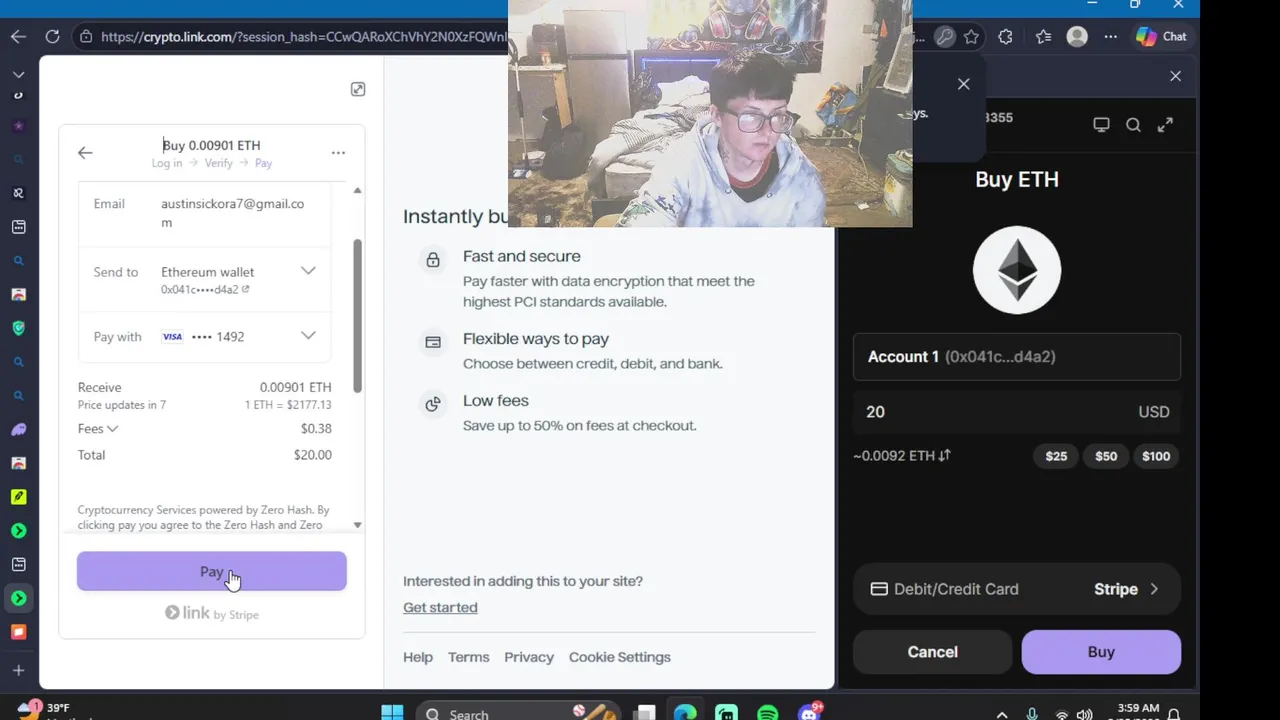The image size is (1280, 720).
Task: Click the Buy button in wallet panel
Action: coord(1101,652)
